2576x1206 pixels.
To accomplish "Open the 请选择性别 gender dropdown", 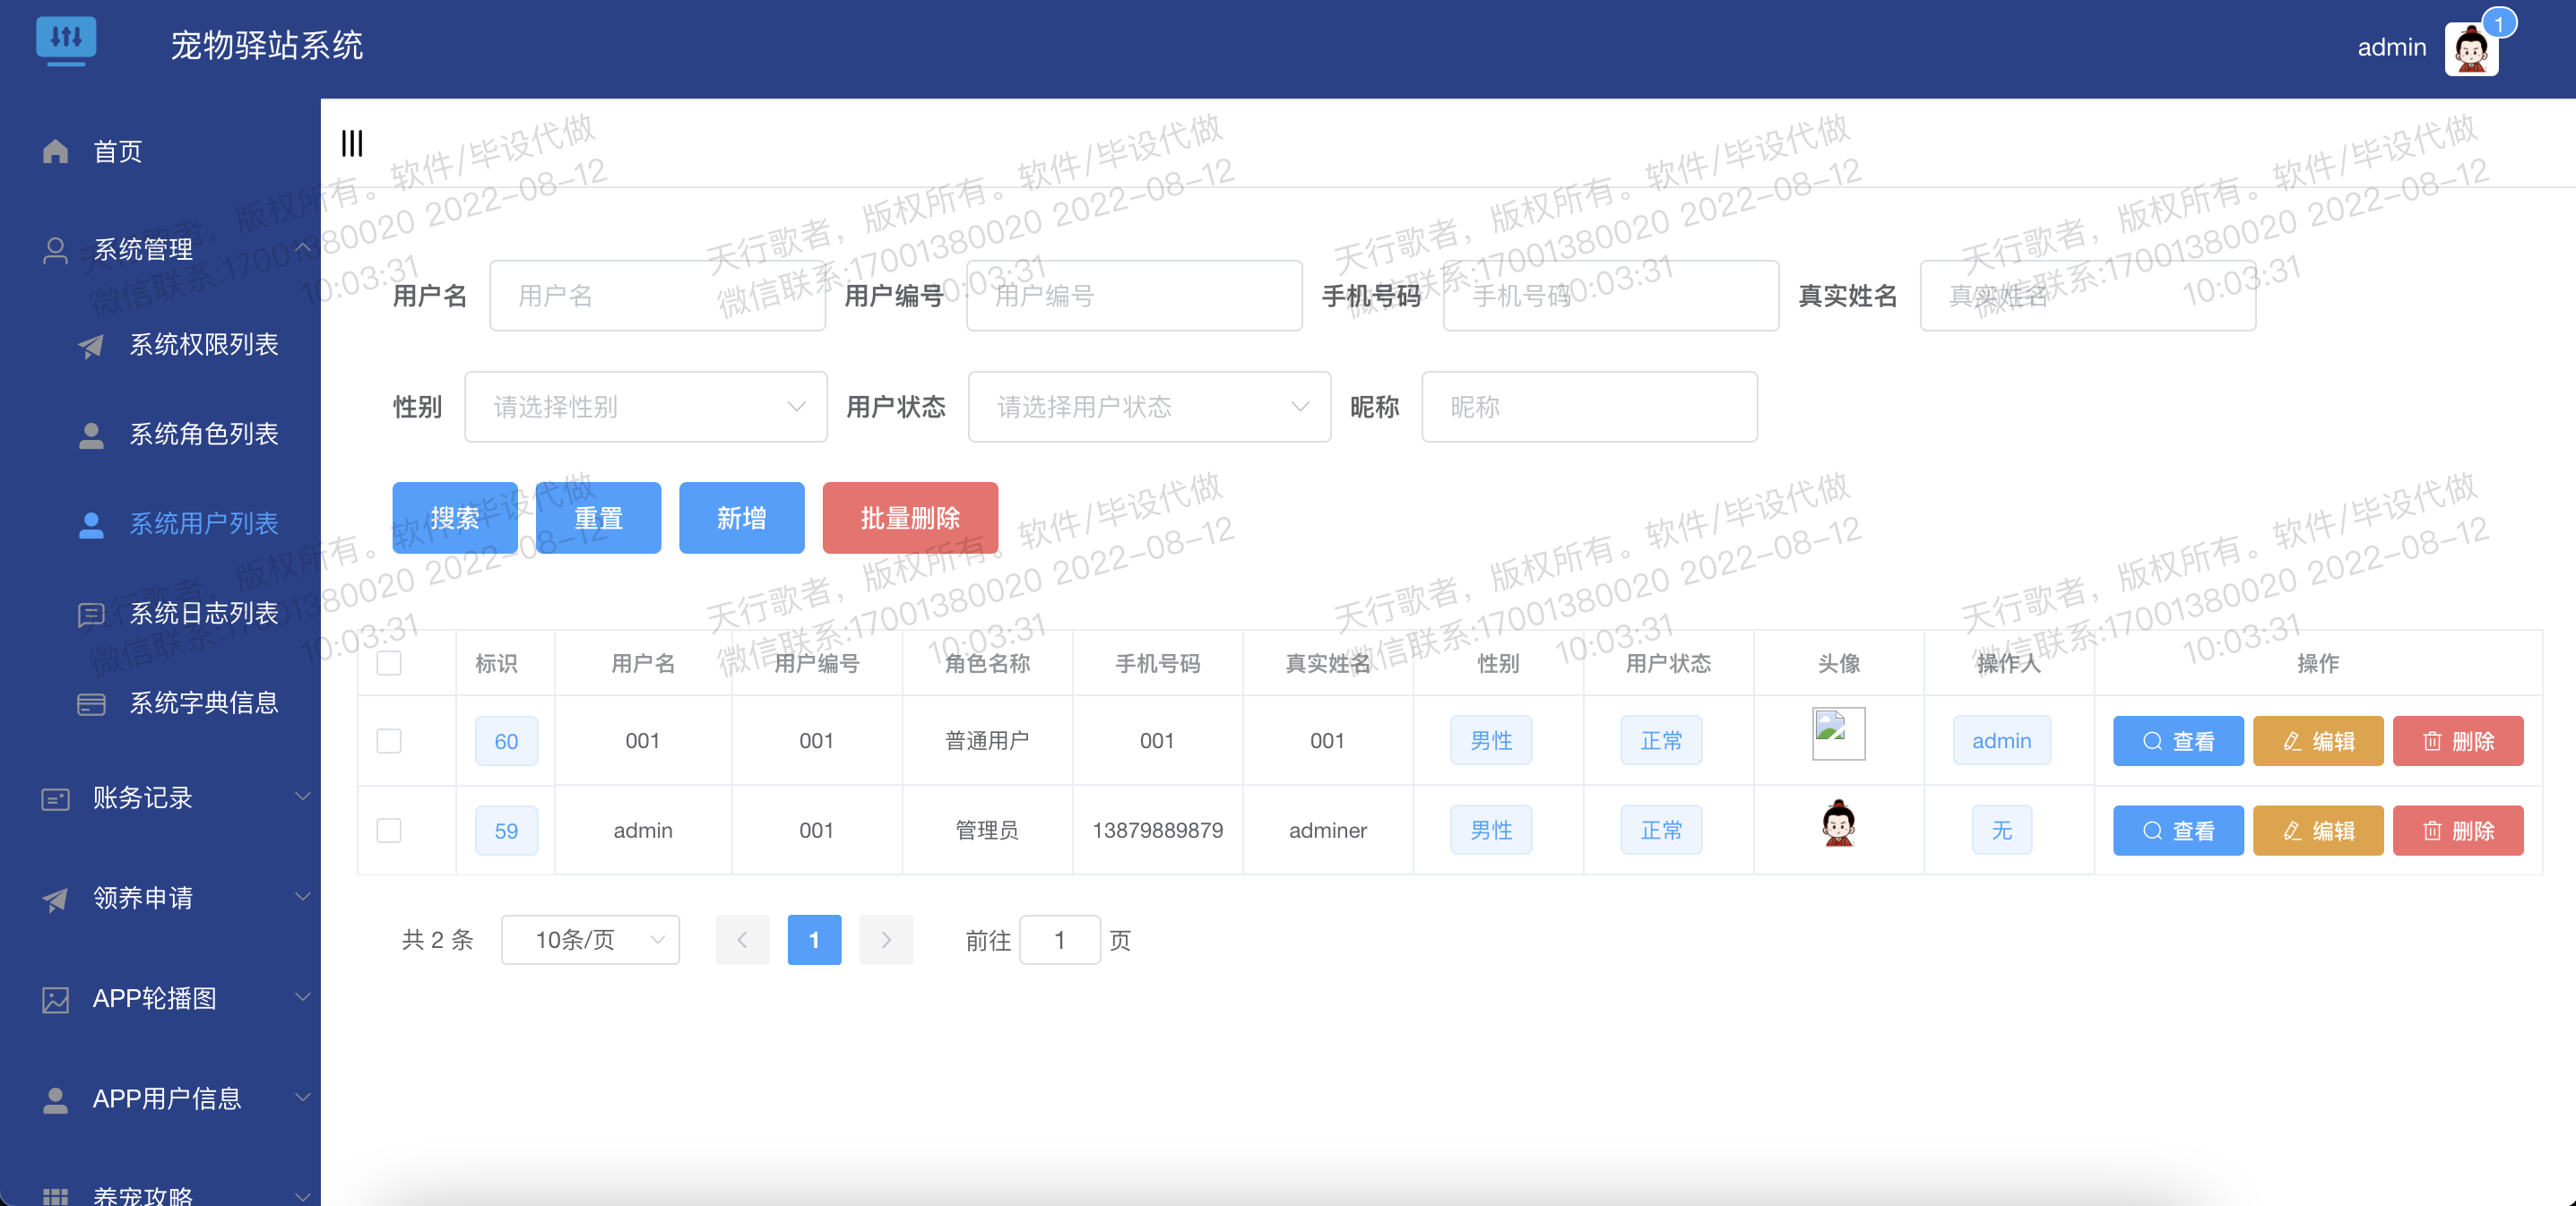I will [x=645, y=406].
